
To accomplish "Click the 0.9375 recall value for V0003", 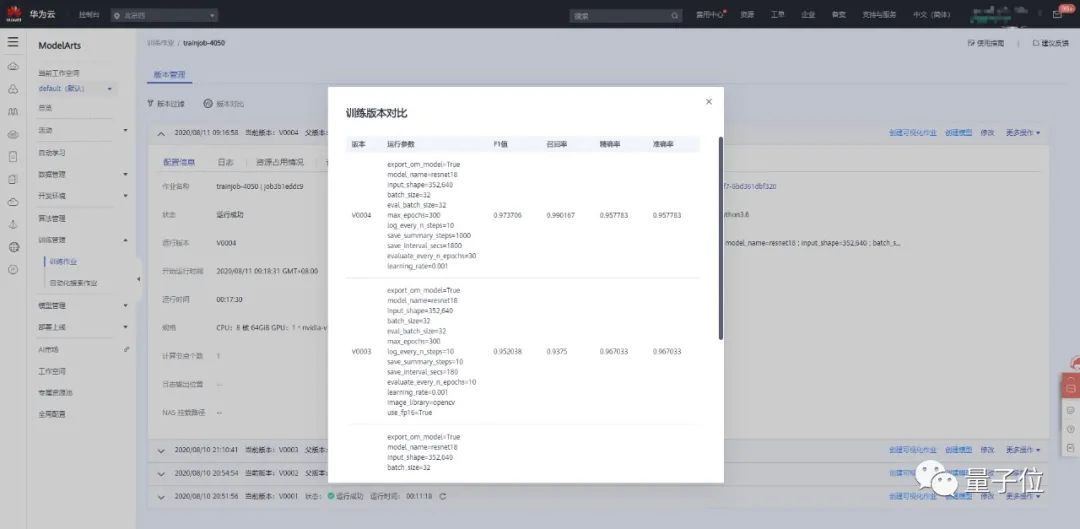I will tap(557, 351).
